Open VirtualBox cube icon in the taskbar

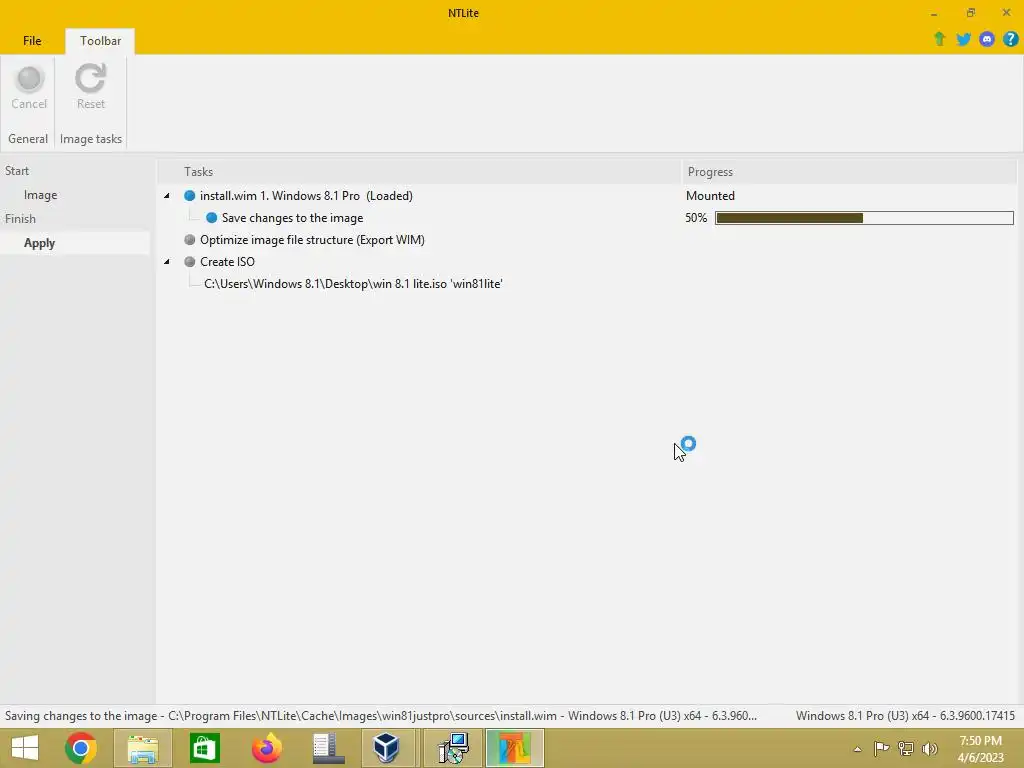point(386,748)
